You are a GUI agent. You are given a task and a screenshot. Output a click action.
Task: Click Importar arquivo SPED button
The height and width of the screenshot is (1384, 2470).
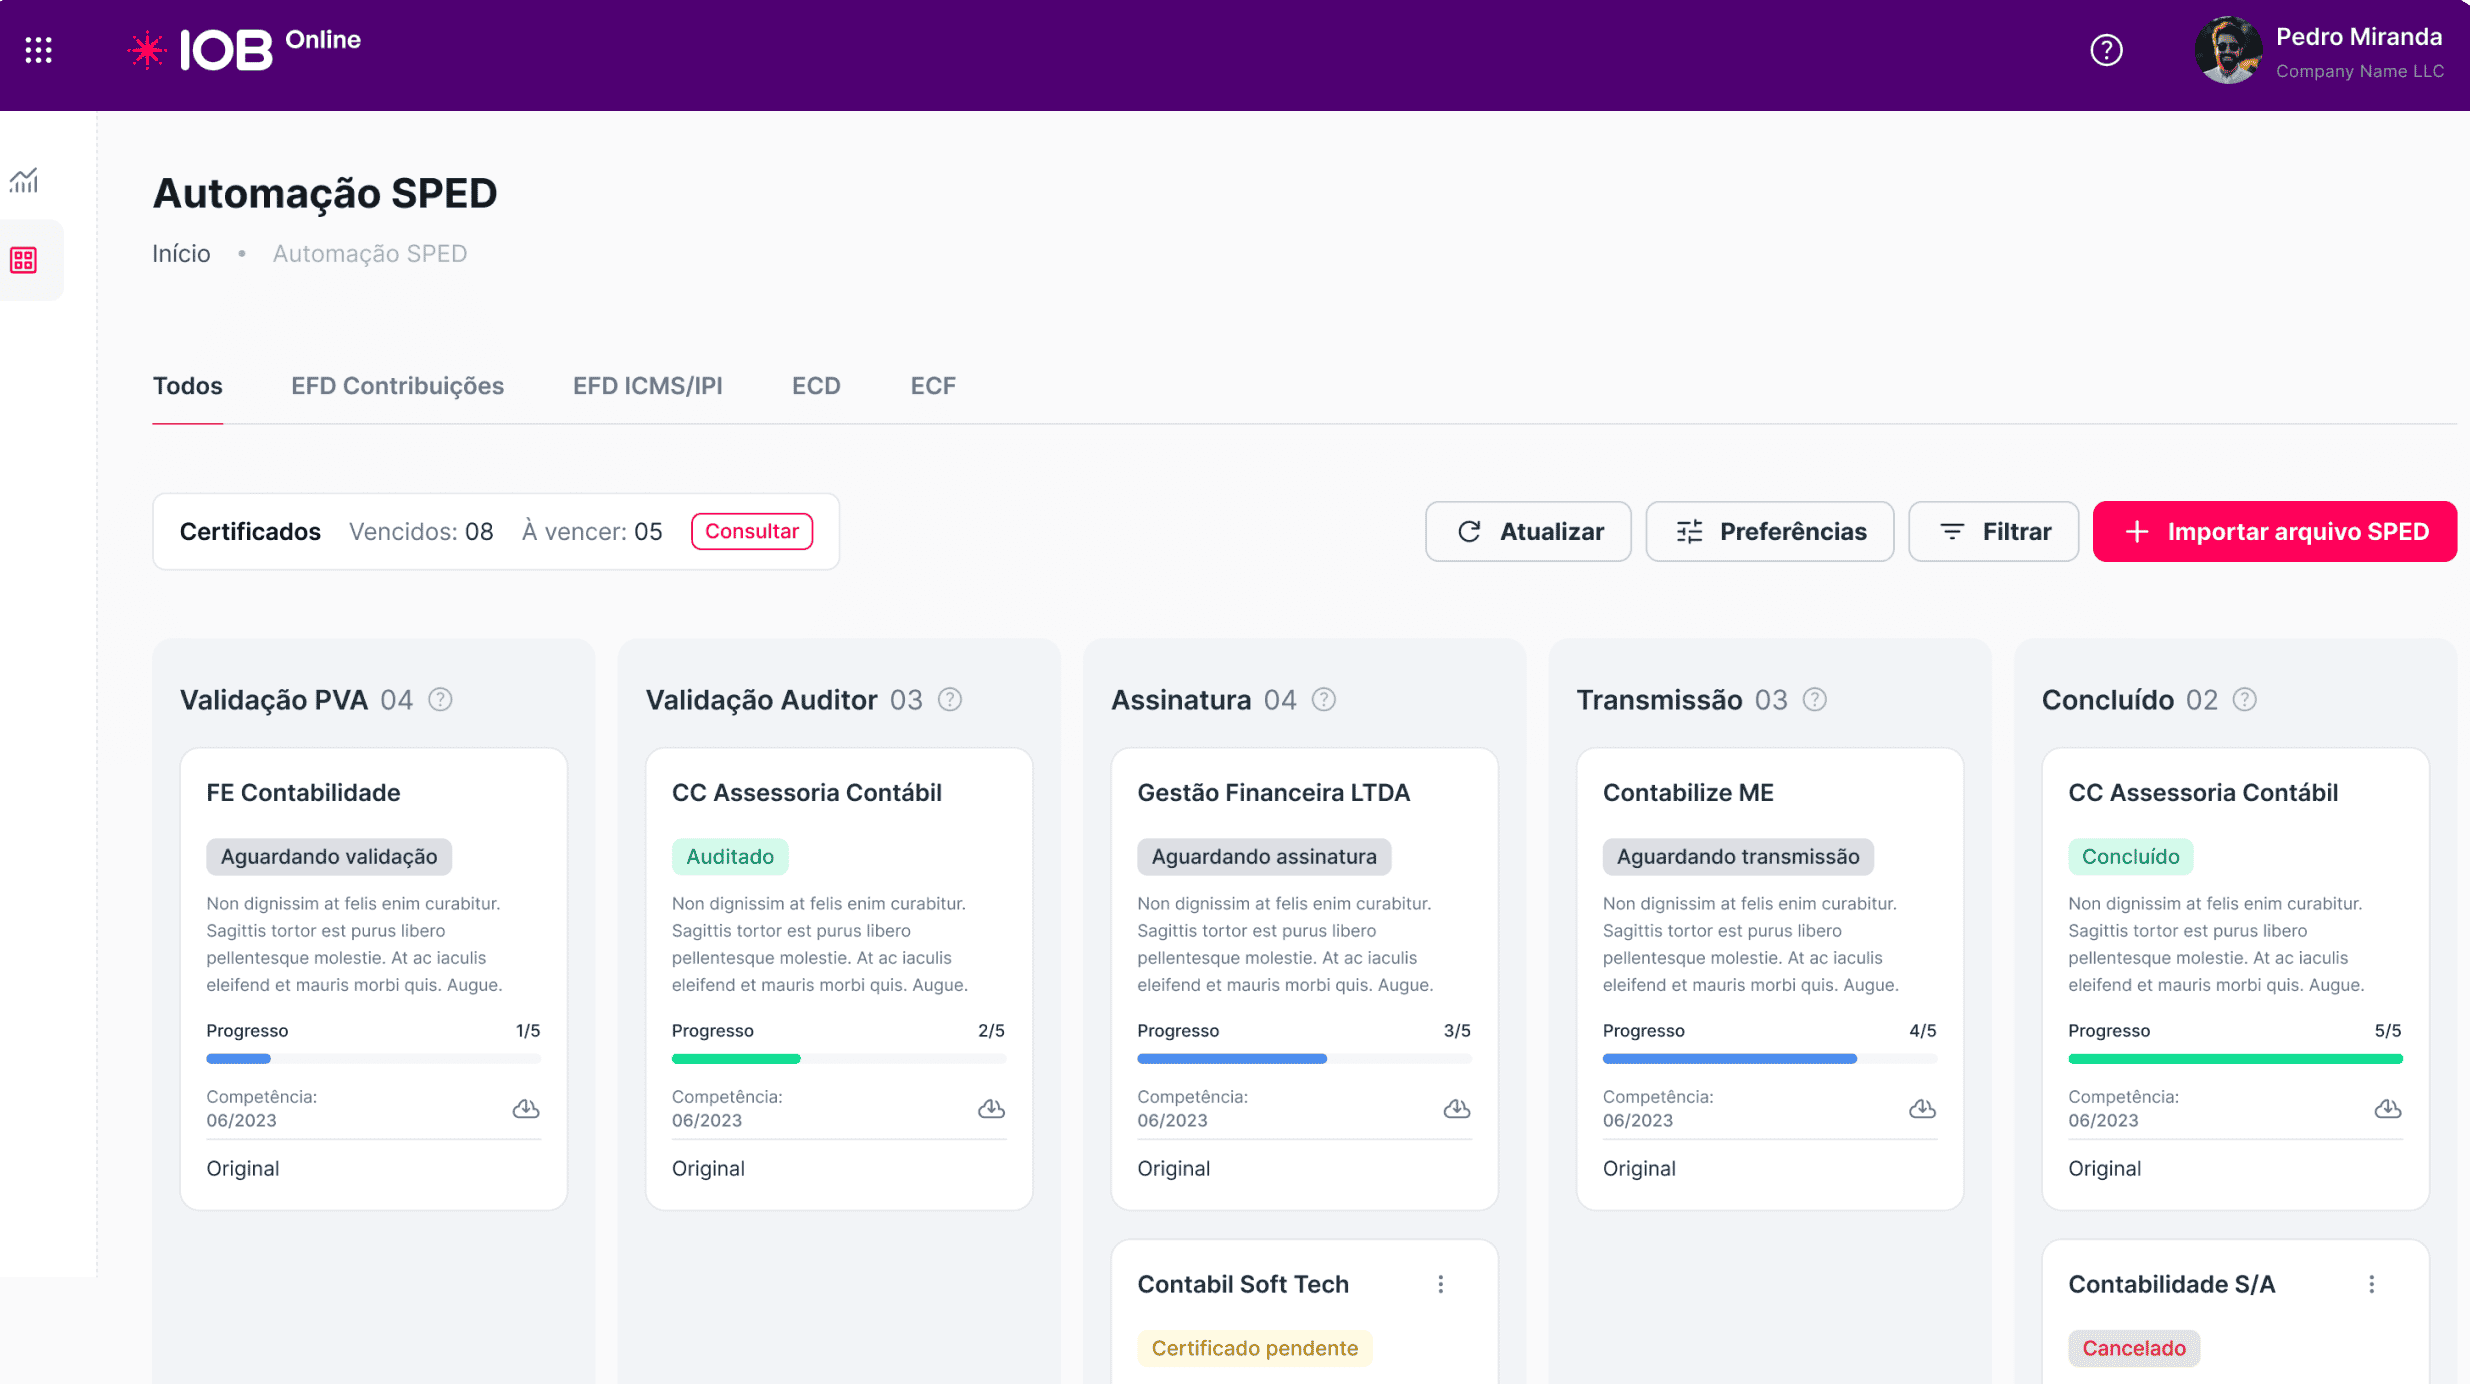coord(2275,531)
